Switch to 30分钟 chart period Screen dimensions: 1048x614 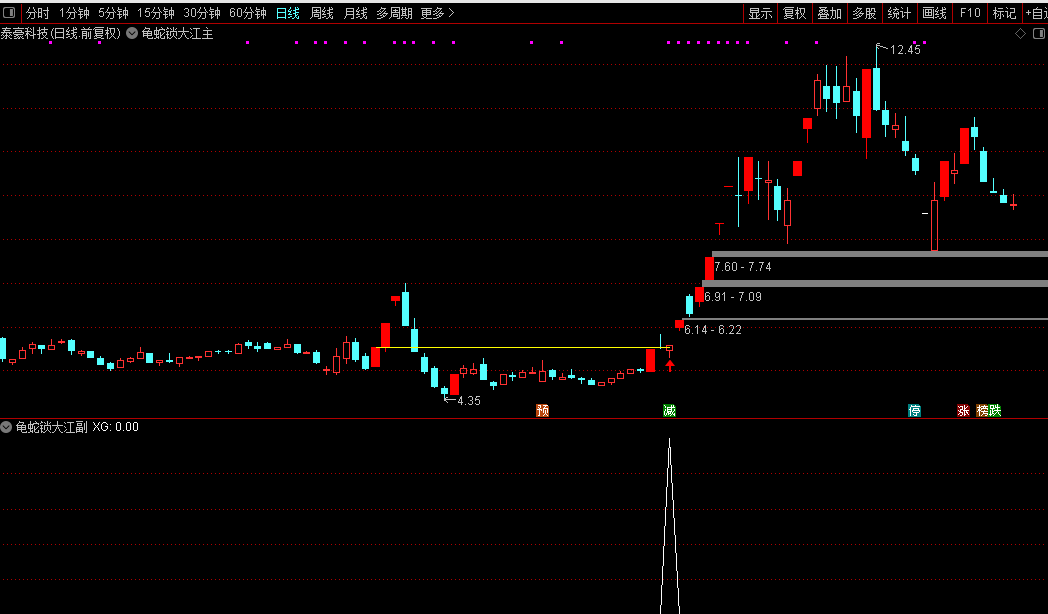click(202, 13)
